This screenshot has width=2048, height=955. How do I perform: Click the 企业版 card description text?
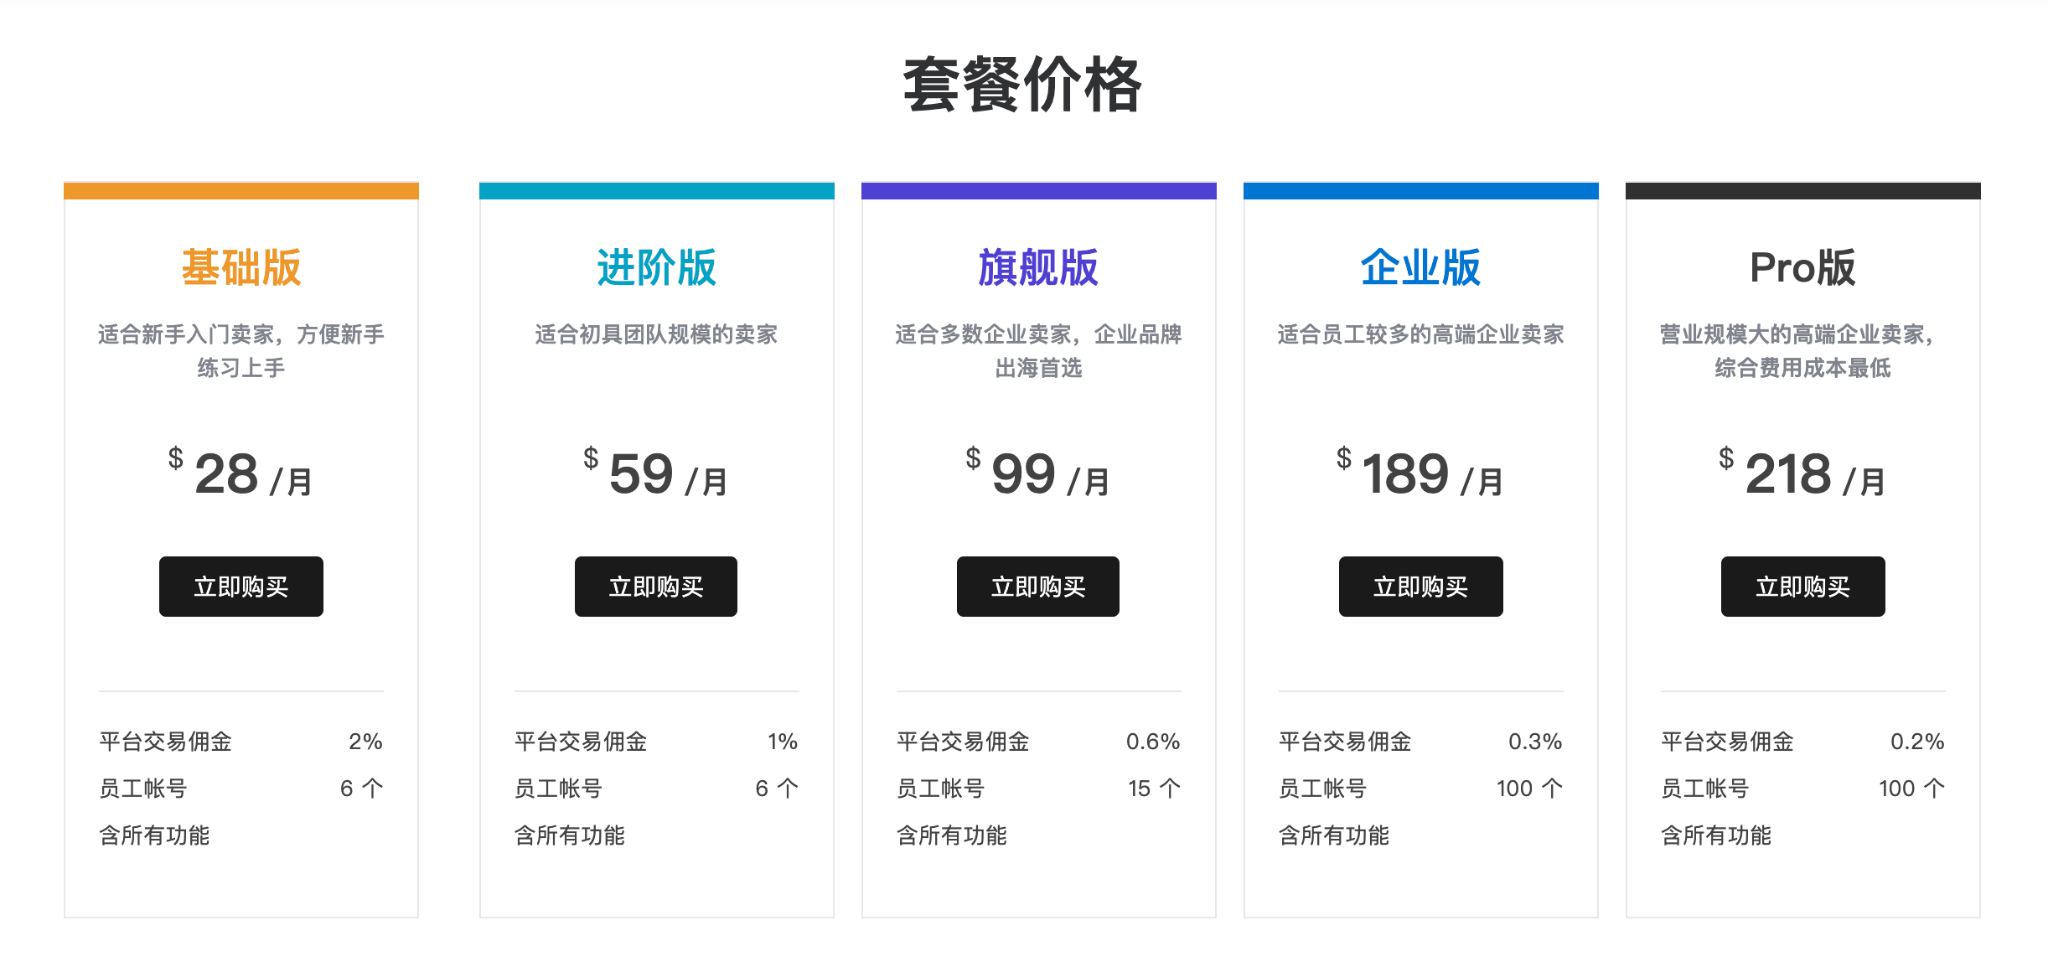(x=1420, y=333)
